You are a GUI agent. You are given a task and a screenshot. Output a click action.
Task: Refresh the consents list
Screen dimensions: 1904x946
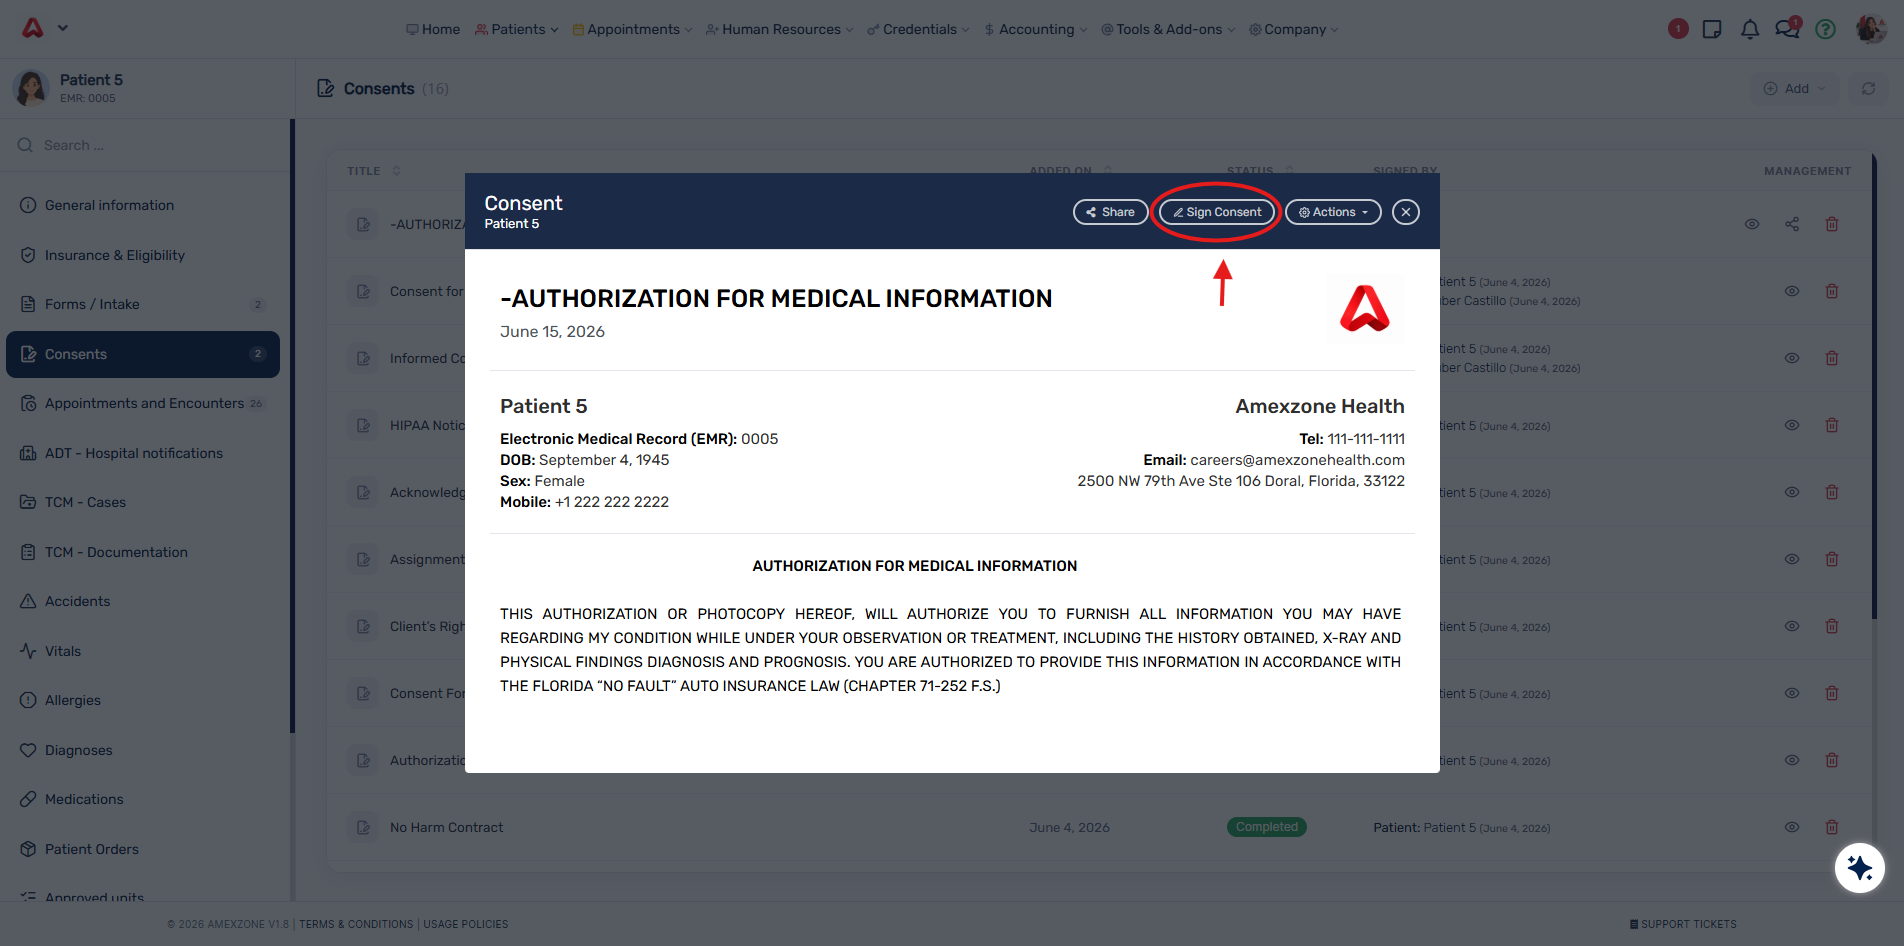click(1868, 88)
